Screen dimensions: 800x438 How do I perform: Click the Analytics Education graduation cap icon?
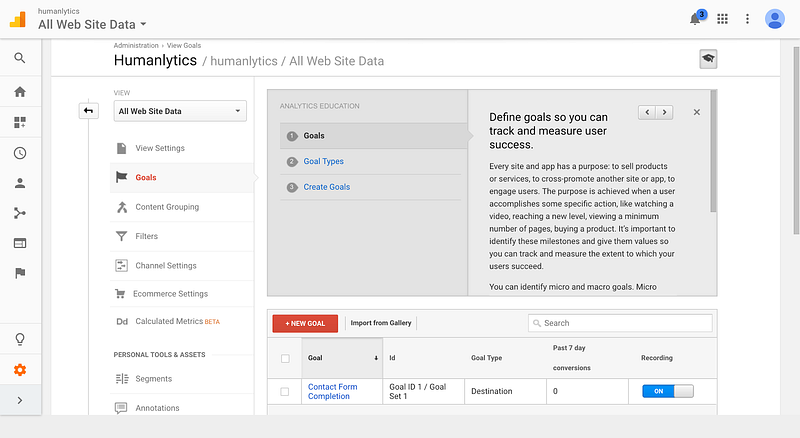[x=708, y=59]
